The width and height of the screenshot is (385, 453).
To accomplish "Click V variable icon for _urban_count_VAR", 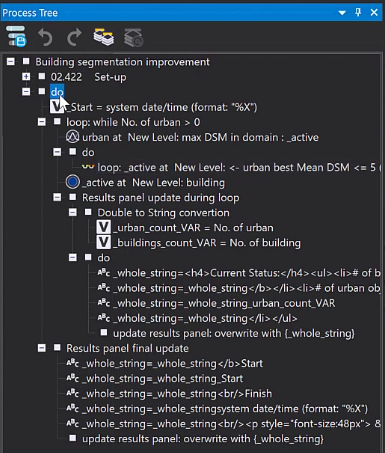I will [103, 227].
